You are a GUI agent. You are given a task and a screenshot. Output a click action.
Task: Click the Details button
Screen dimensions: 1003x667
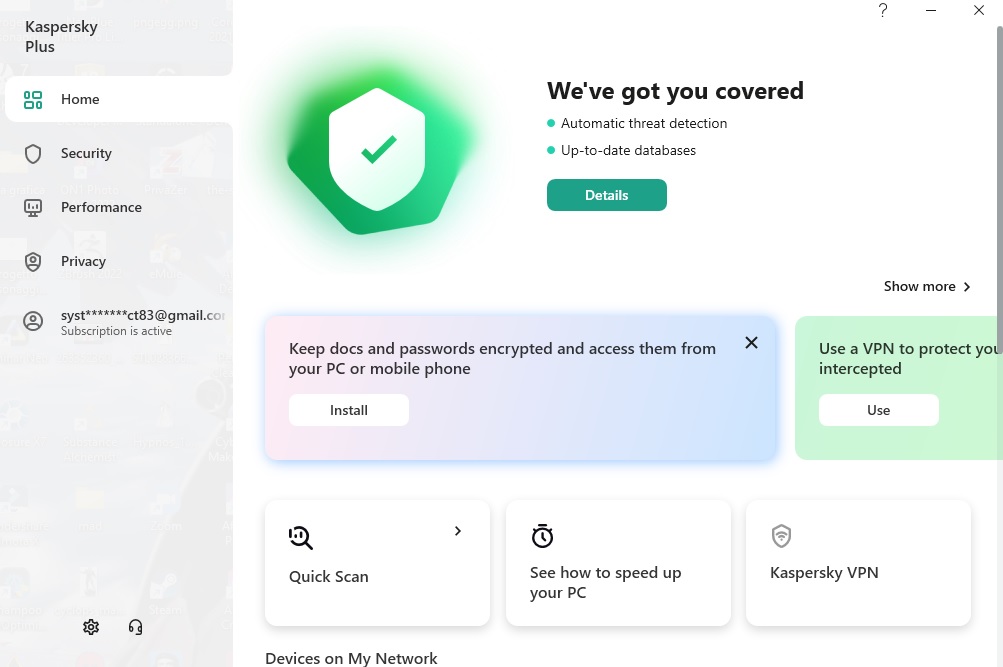[x=606, y=195]
